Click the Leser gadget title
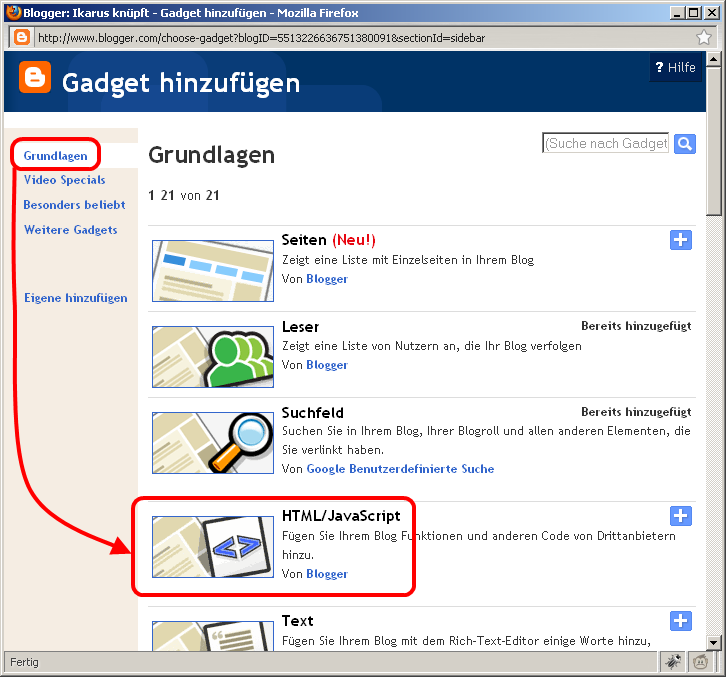Screen dimensions: 726x677 point(300,327)
